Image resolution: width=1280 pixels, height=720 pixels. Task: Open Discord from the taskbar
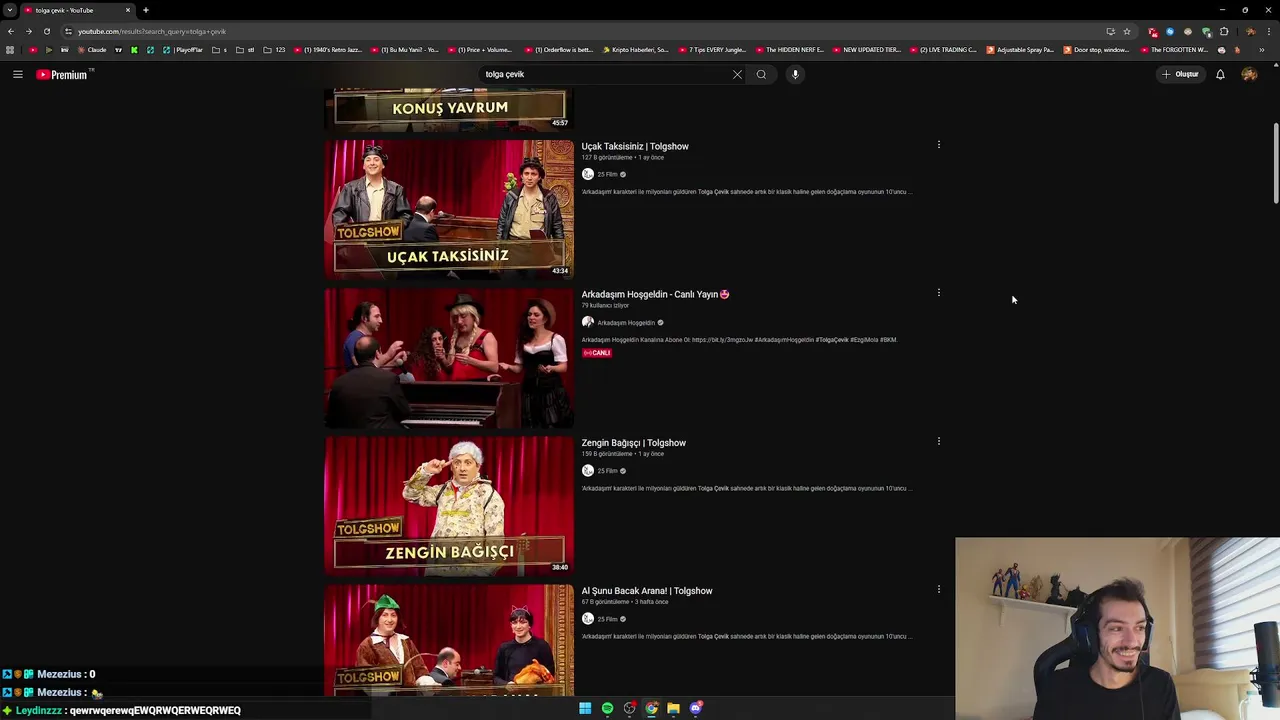tap(696, 709)
